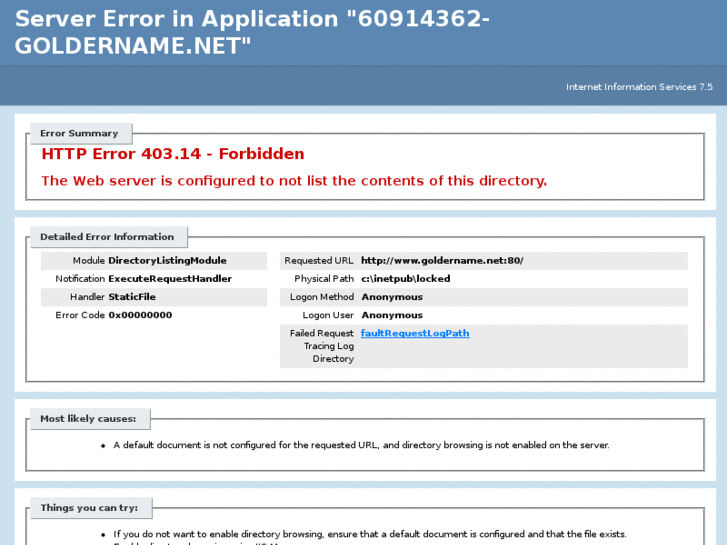Click the Logon User 'Anonymous' value
Viewport: 727px width, 545px height.
click(392, 315)
